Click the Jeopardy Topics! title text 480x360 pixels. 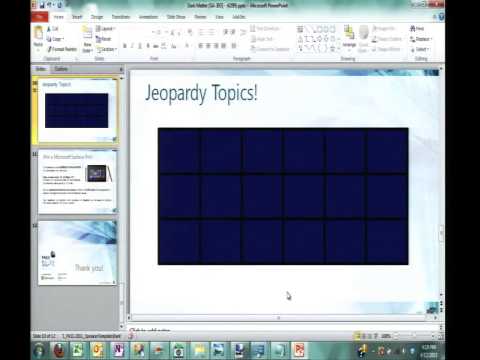(201, 94)
